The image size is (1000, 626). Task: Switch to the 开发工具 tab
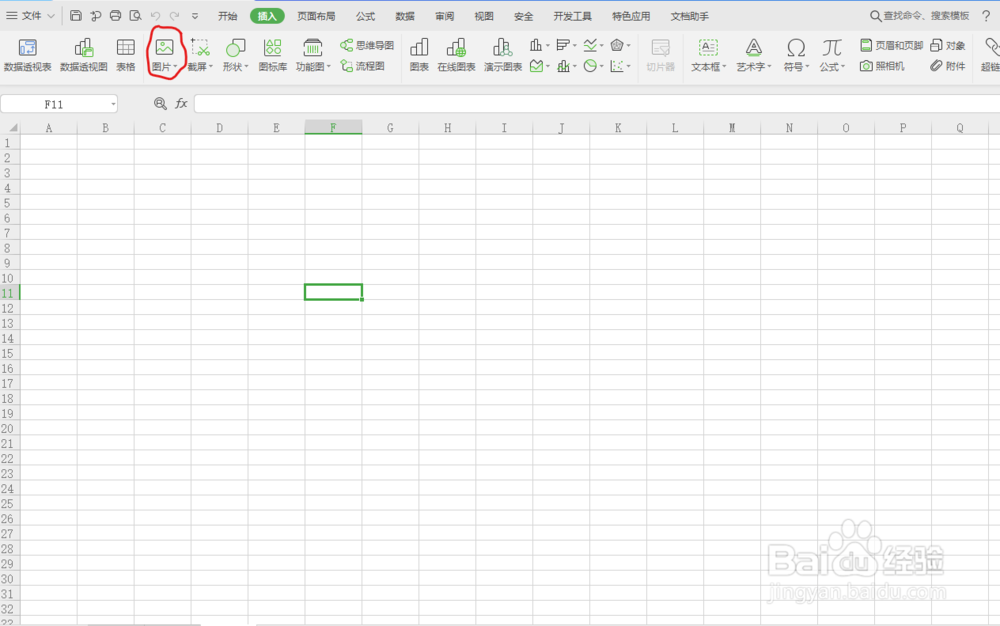click(x=573, y=16)
